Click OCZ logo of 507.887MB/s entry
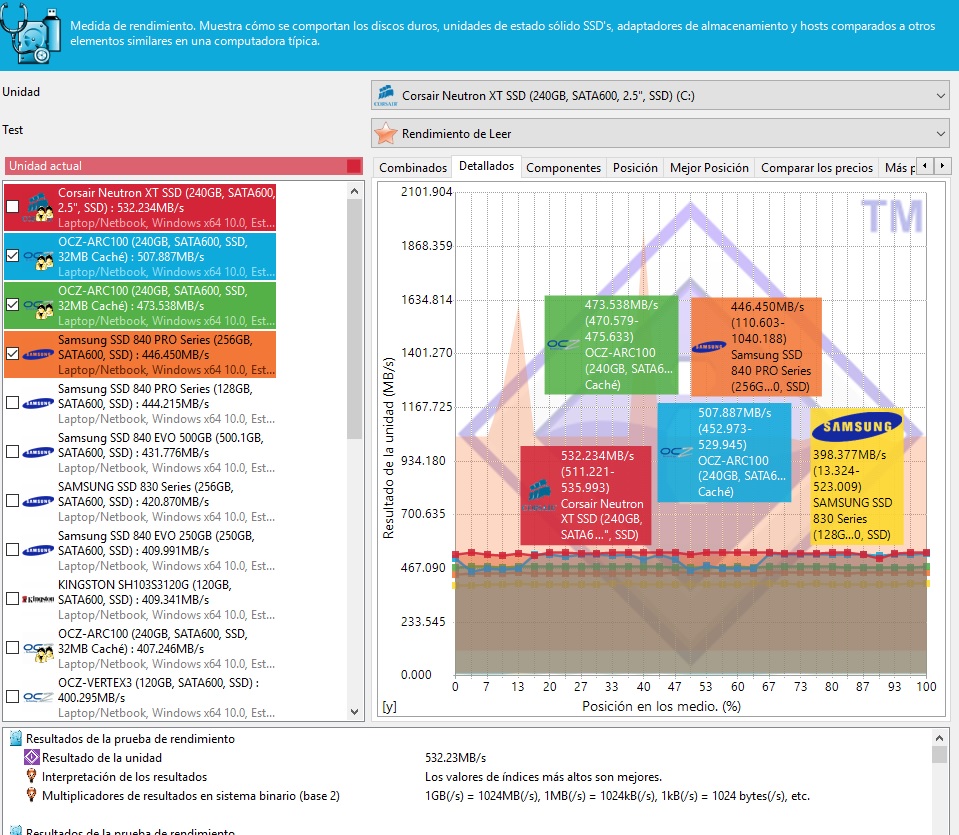Screen dimensions: 959x835 click(x=38, y=258)
